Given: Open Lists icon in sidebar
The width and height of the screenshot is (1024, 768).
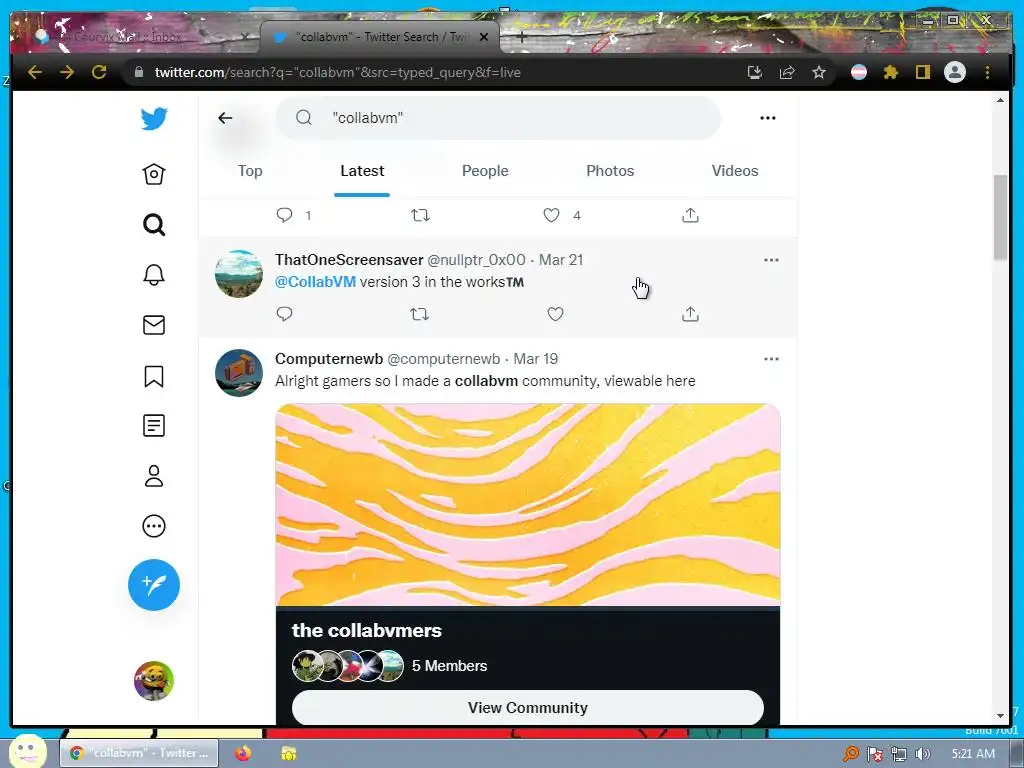Looking at the screenshot, I should pyautogui.click(x=154, y=426).
